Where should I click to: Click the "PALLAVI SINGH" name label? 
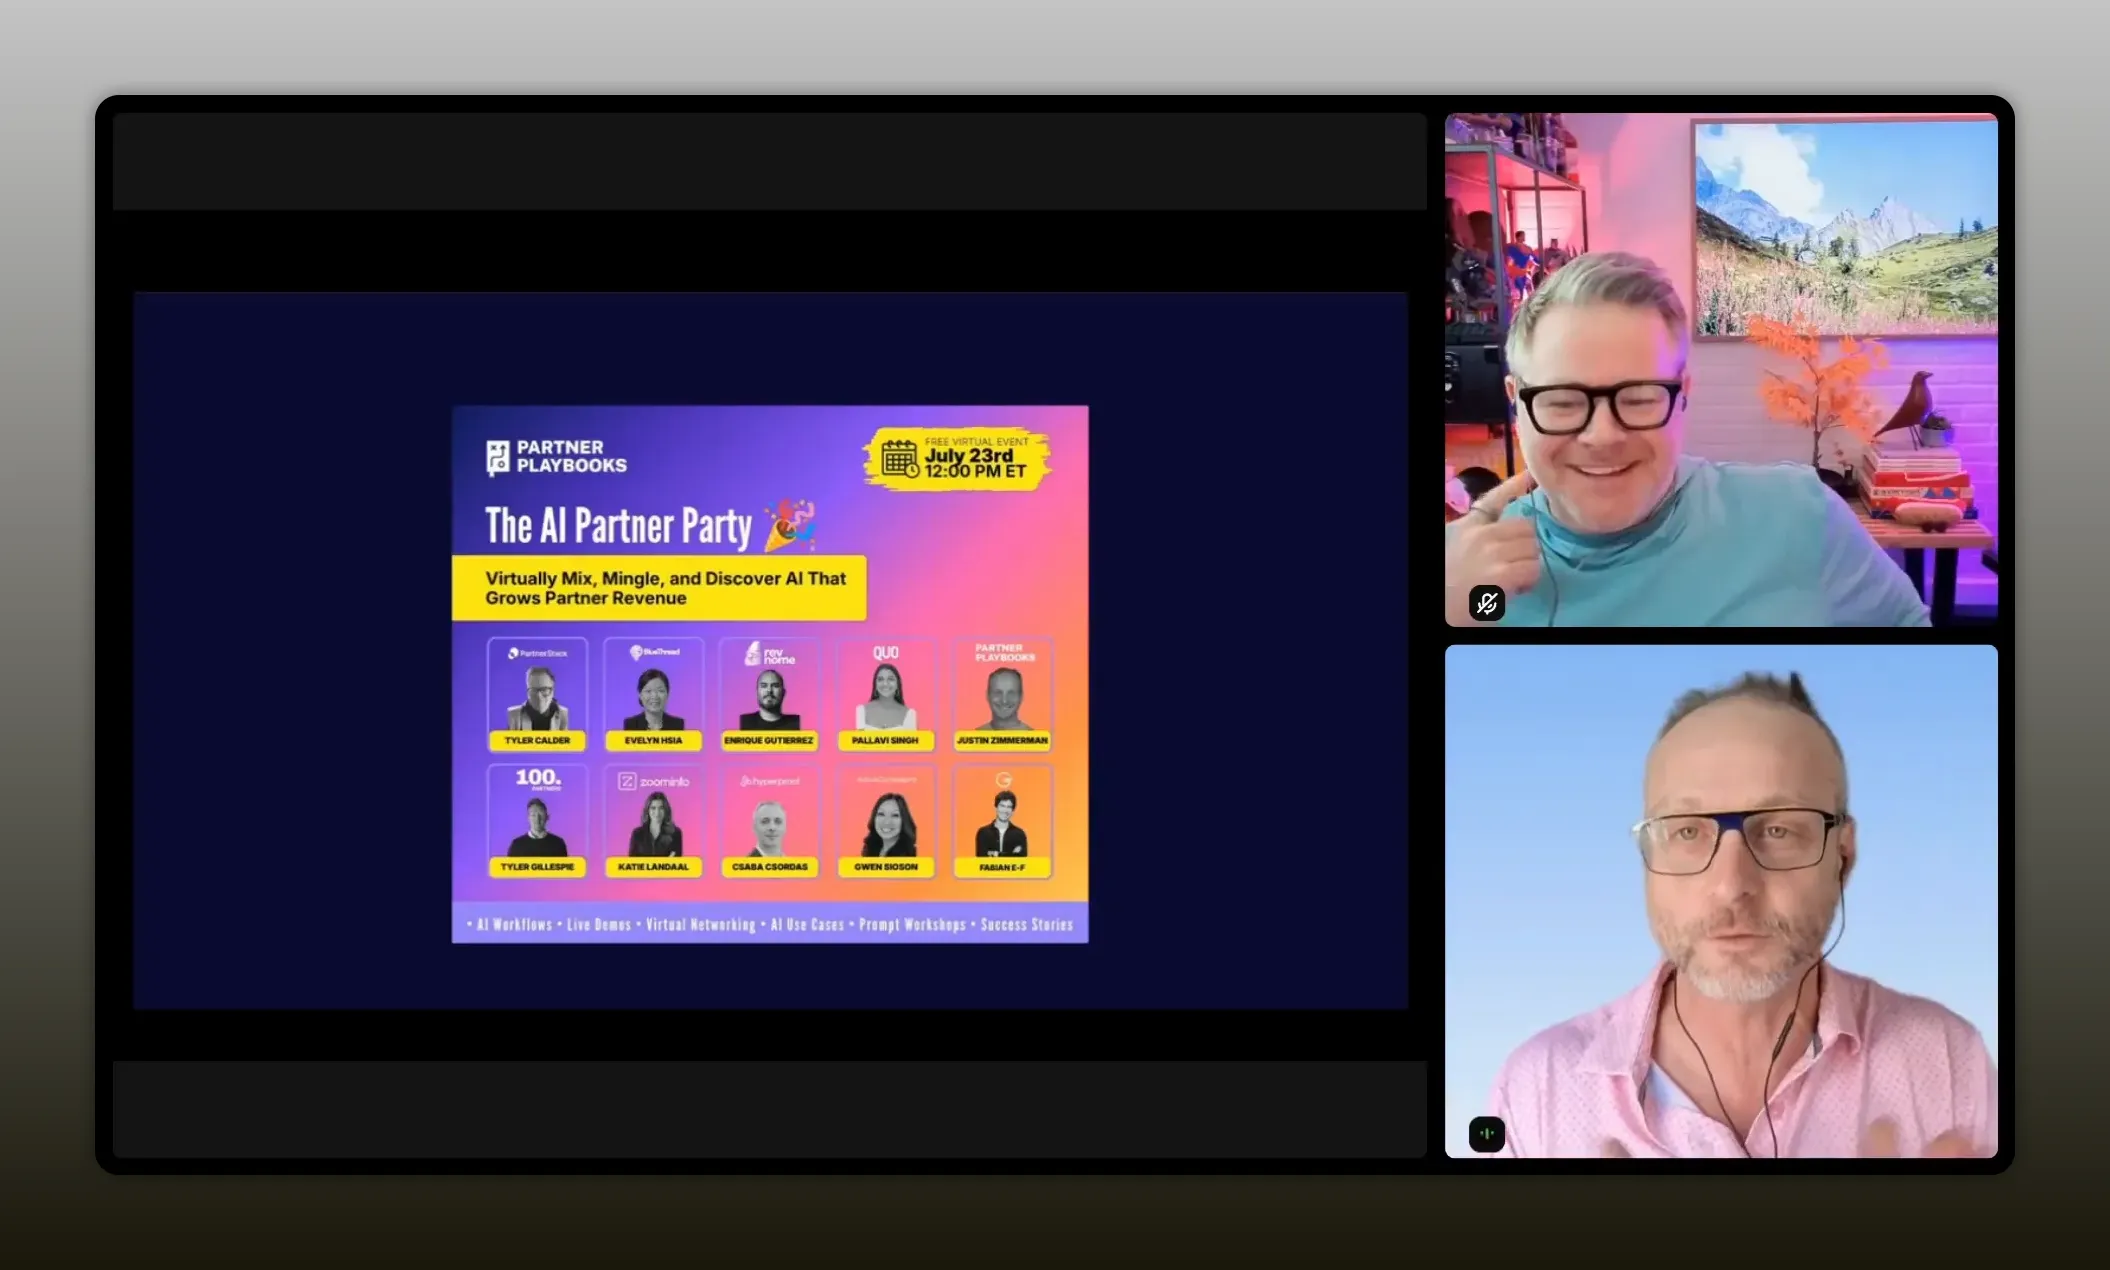point(885,741)
